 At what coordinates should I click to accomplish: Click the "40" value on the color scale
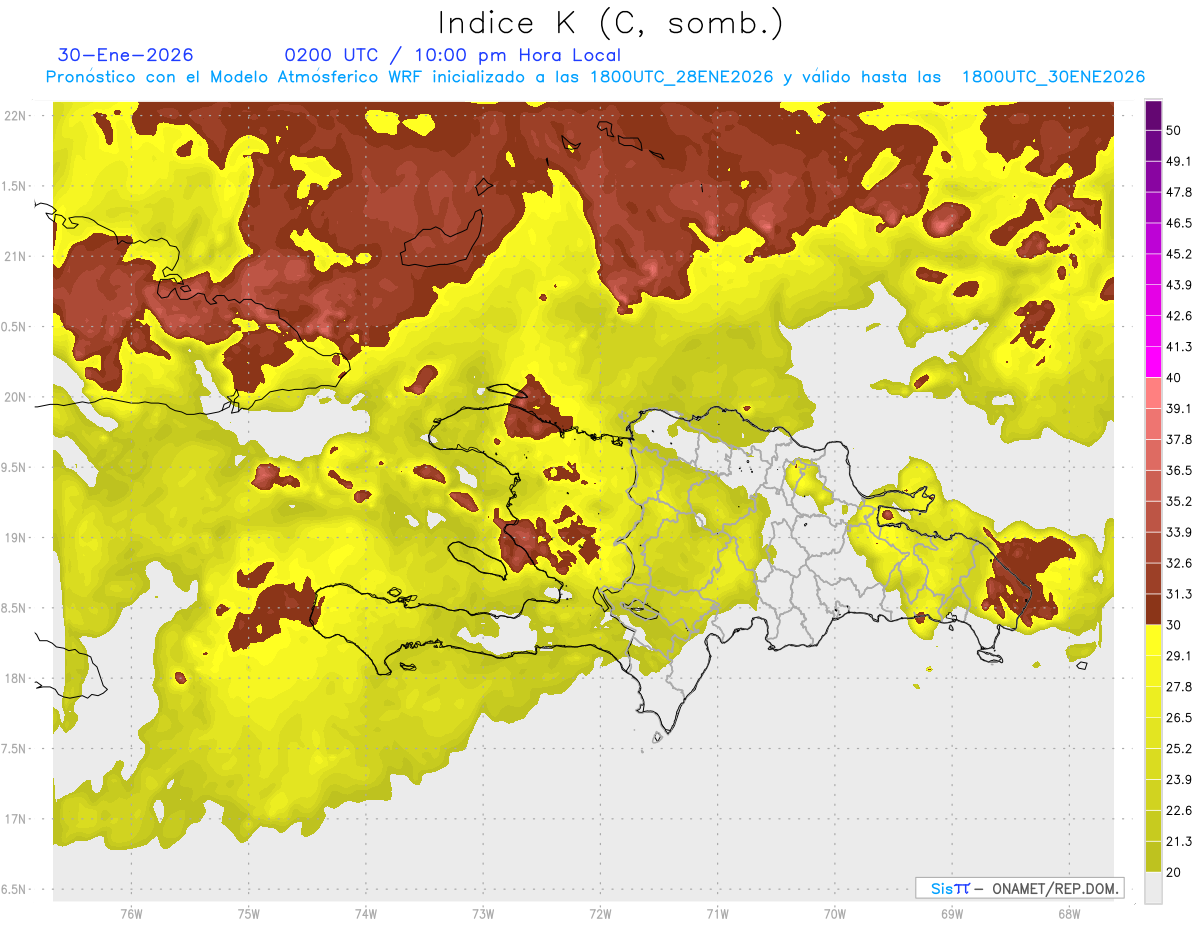click(x=1174, y=378)
